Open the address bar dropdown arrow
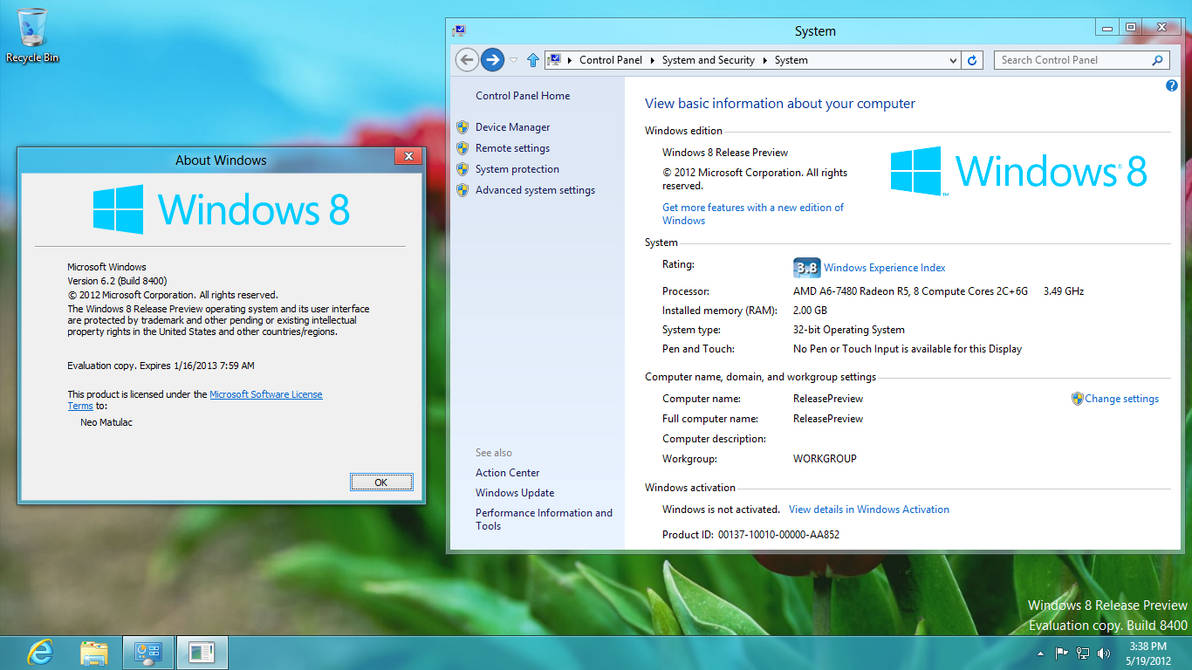The image size is (1192, 670). click(954, 60)
